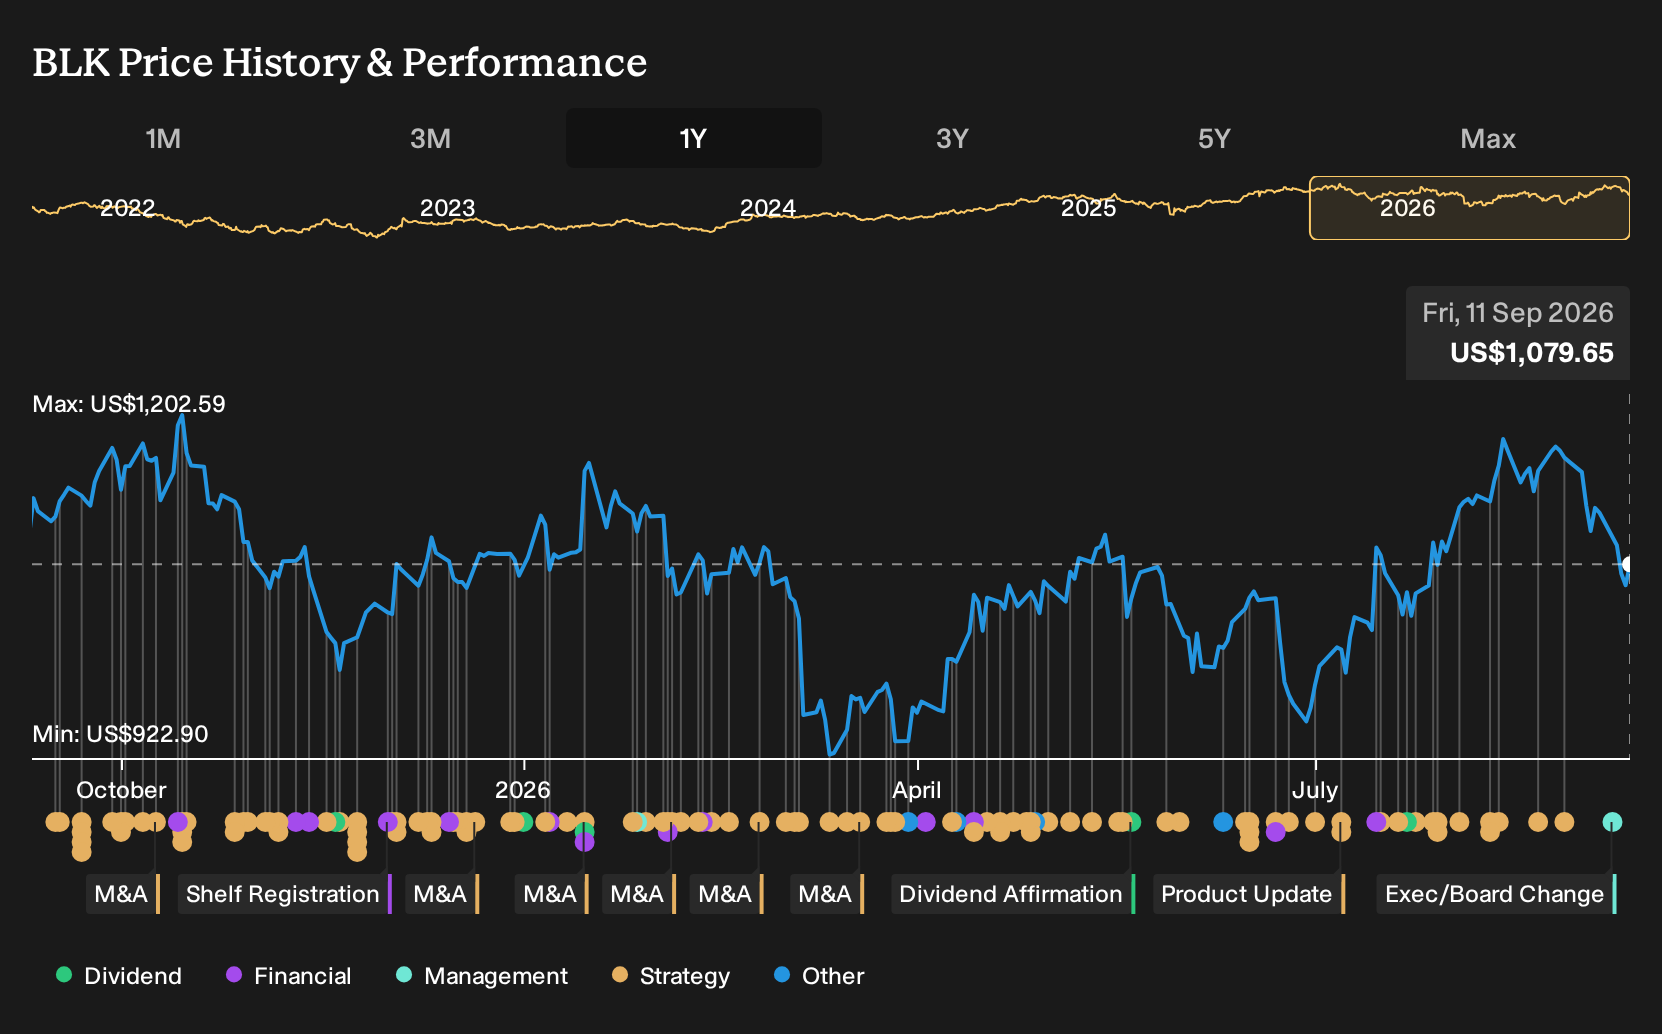Click the Max: US$1,202.59 label
The image size is (1662, 1034).
tap(129, 404)
